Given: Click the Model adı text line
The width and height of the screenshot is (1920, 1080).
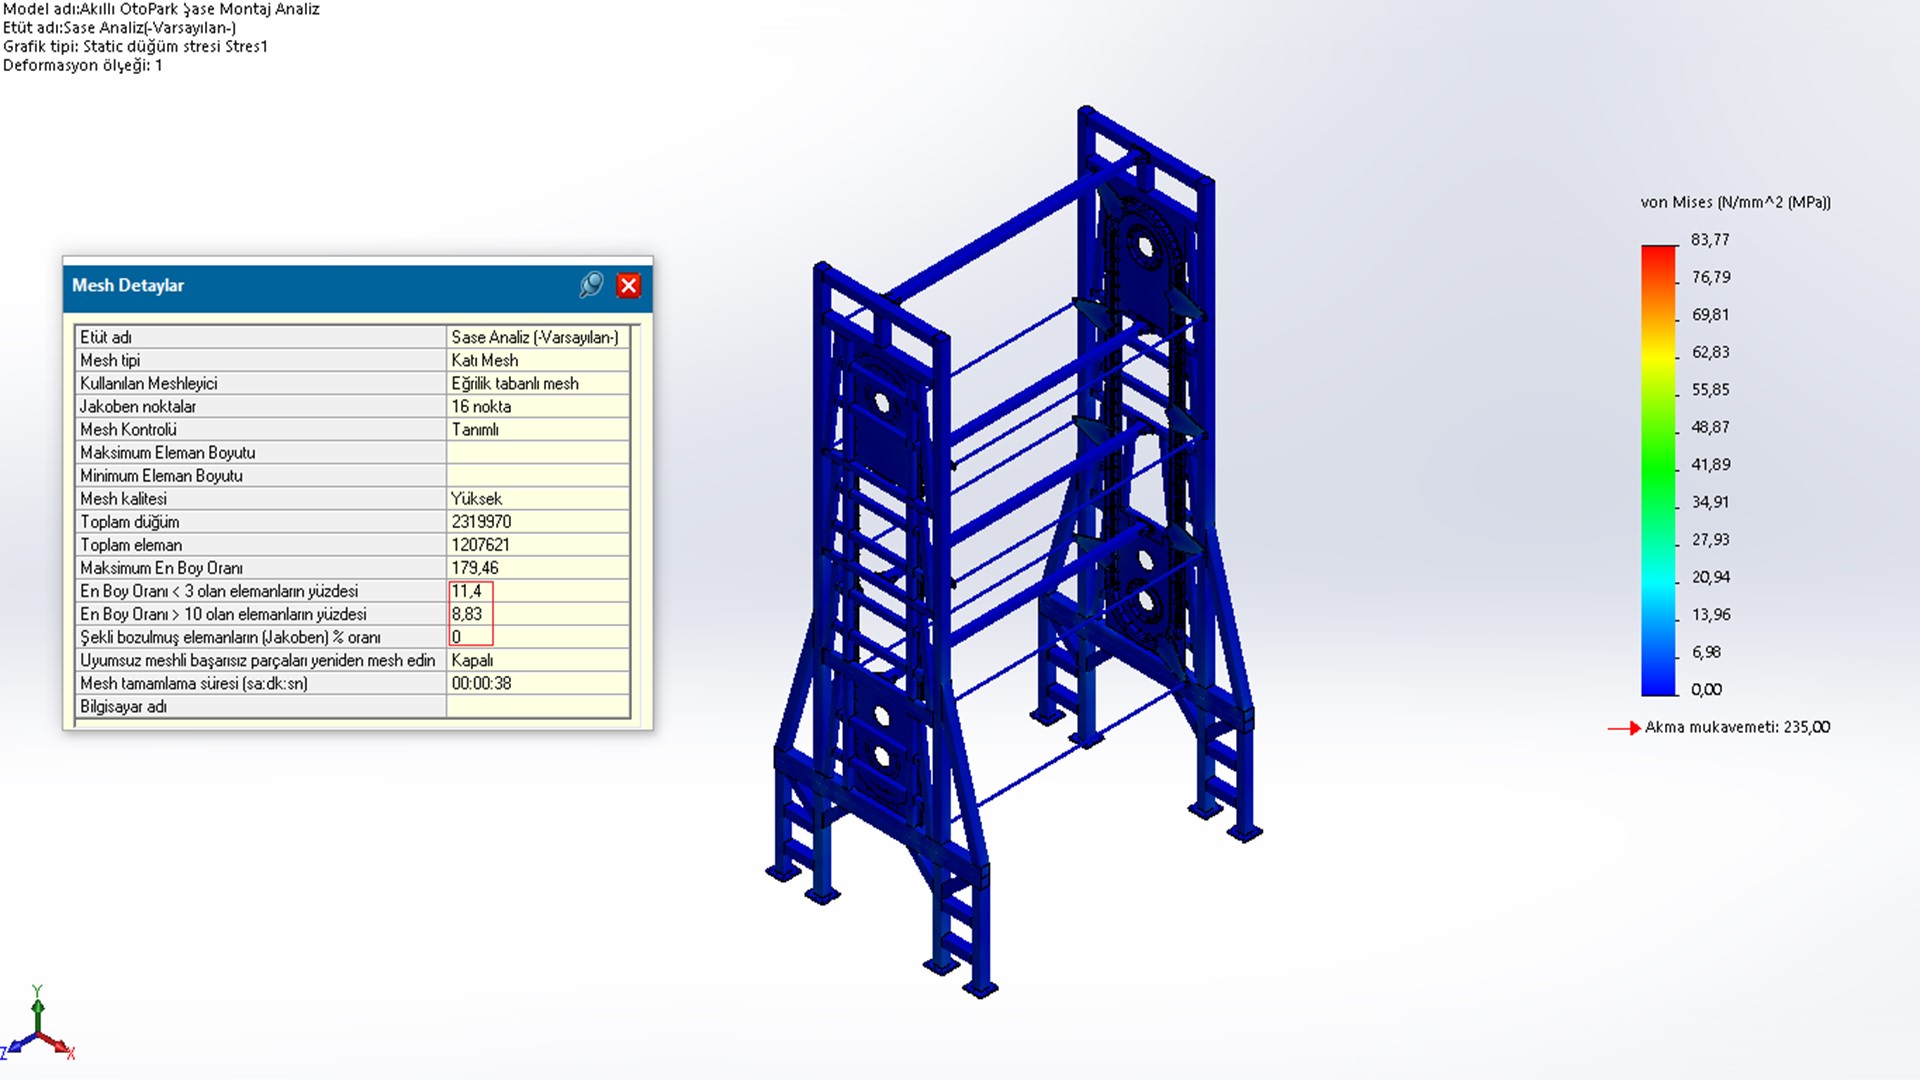Looking at the screenshot, I should point(161,9).
